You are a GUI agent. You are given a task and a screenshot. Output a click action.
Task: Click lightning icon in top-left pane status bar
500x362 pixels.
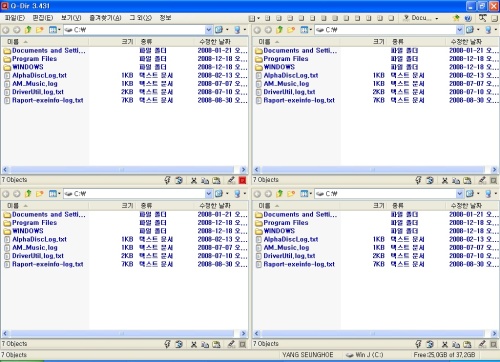167,180
